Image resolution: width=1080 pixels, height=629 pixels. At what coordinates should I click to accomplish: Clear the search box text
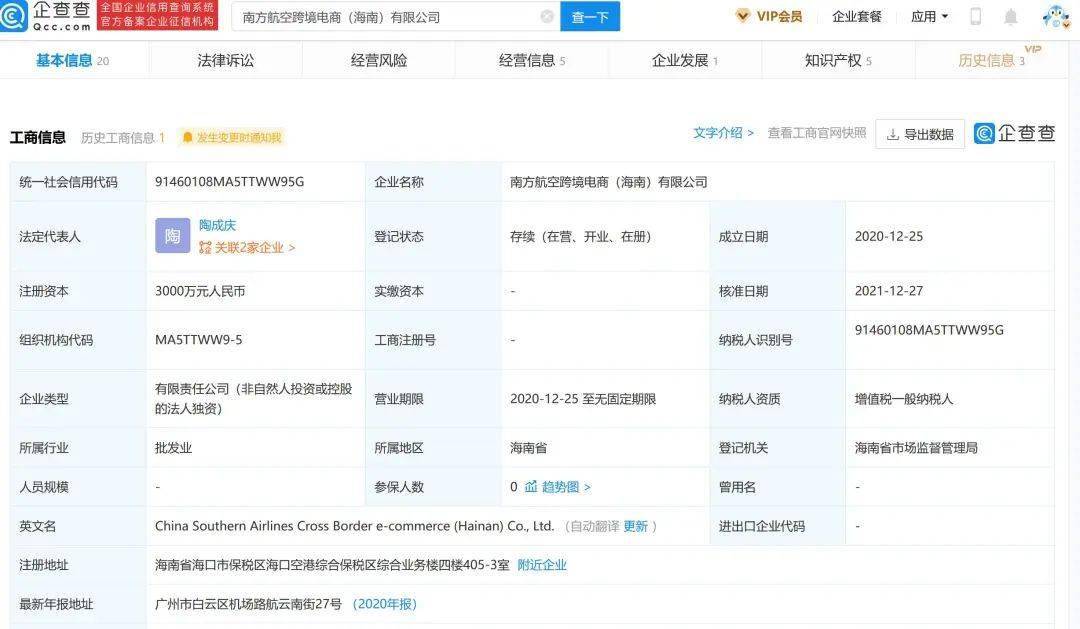(x=547, y=16)
